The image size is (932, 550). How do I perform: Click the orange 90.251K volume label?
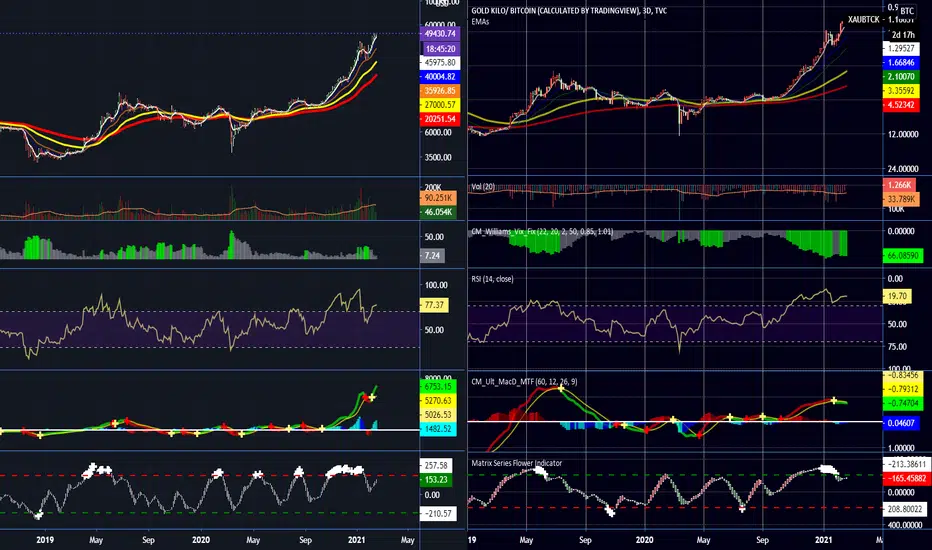(438, 198)
